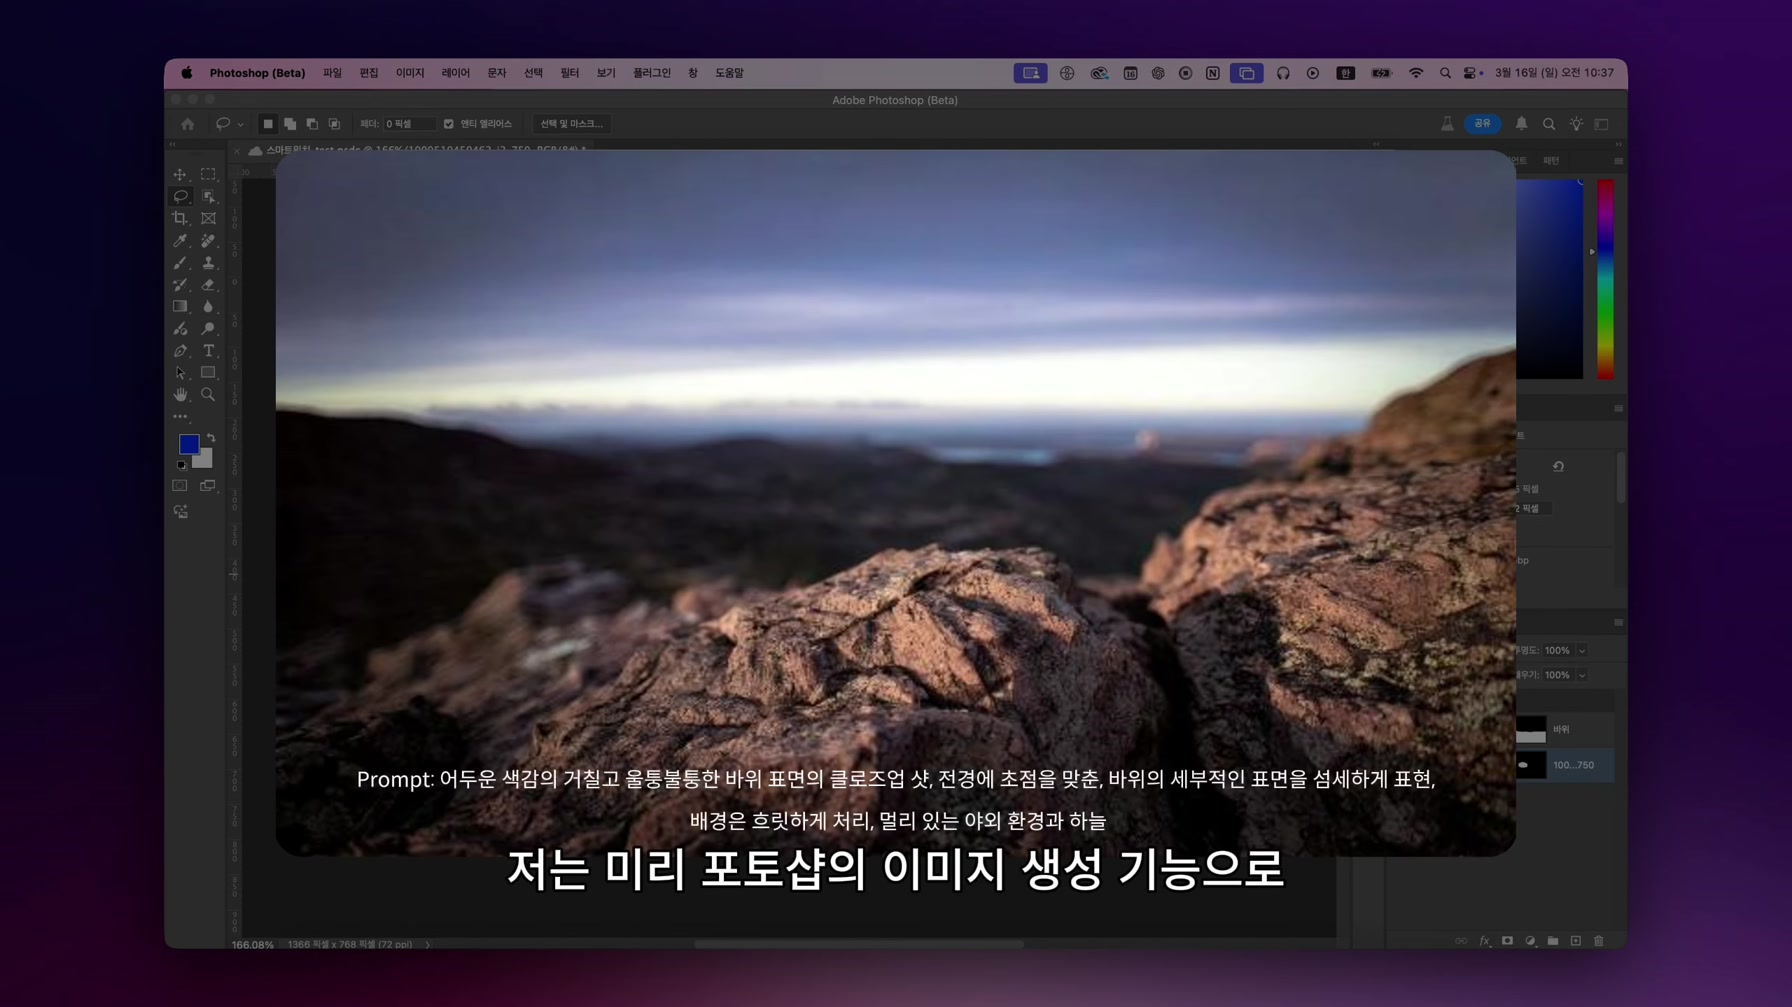1792x1007 pixels.
Task: Select the Lasso tool in the tools panel
Action: (180, 197)
